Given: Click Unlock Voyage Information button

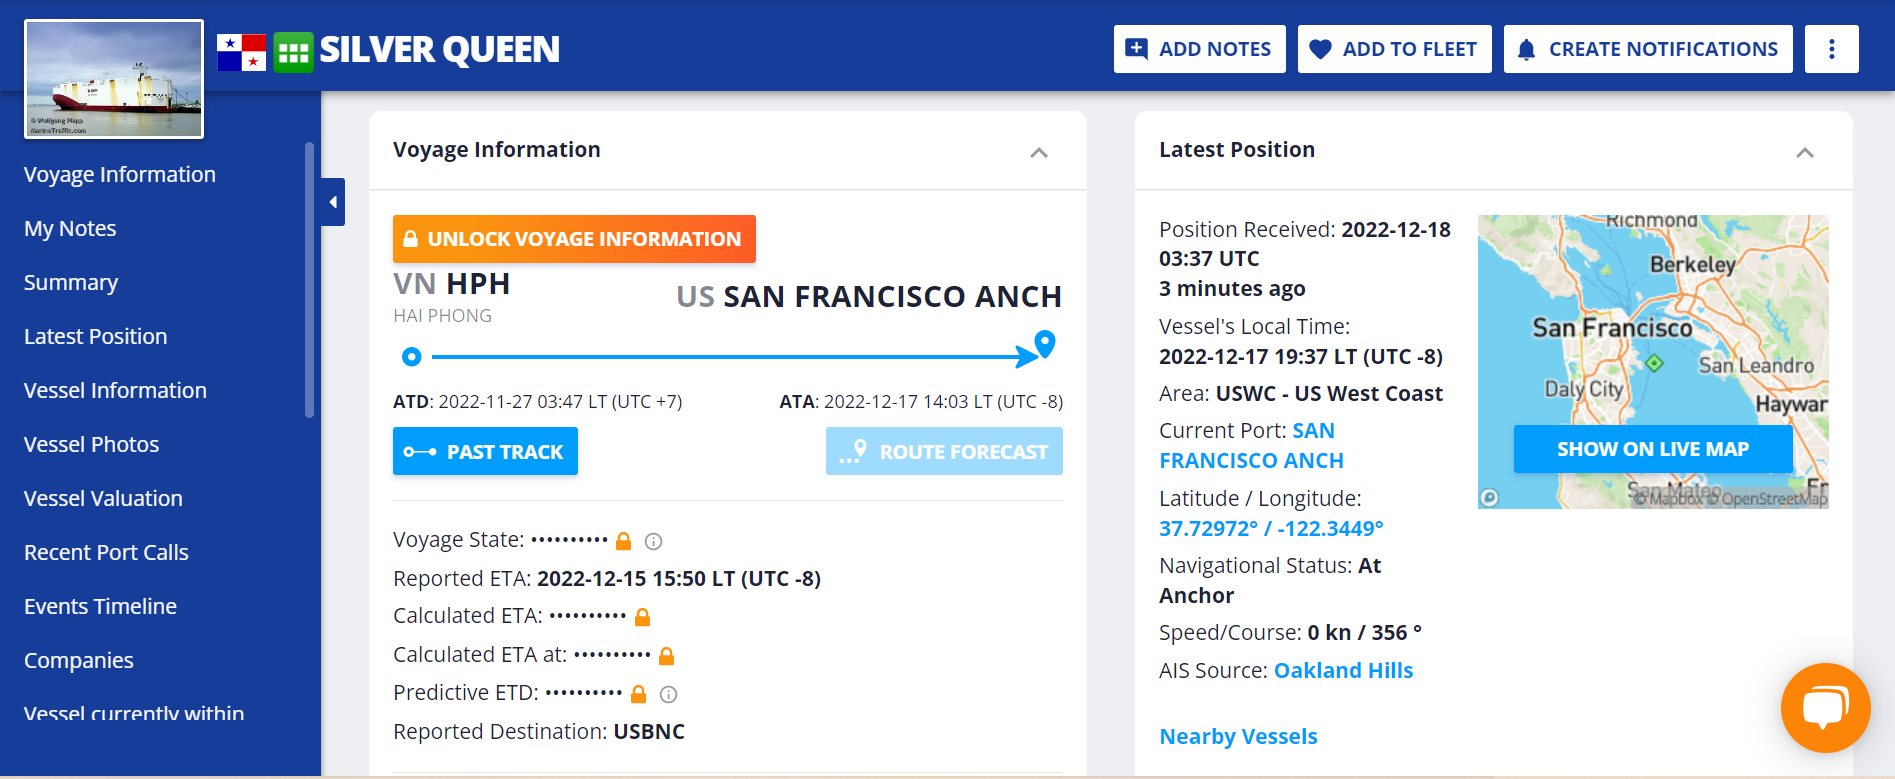Looking at the screenshot, I should [x=574, y=239].
